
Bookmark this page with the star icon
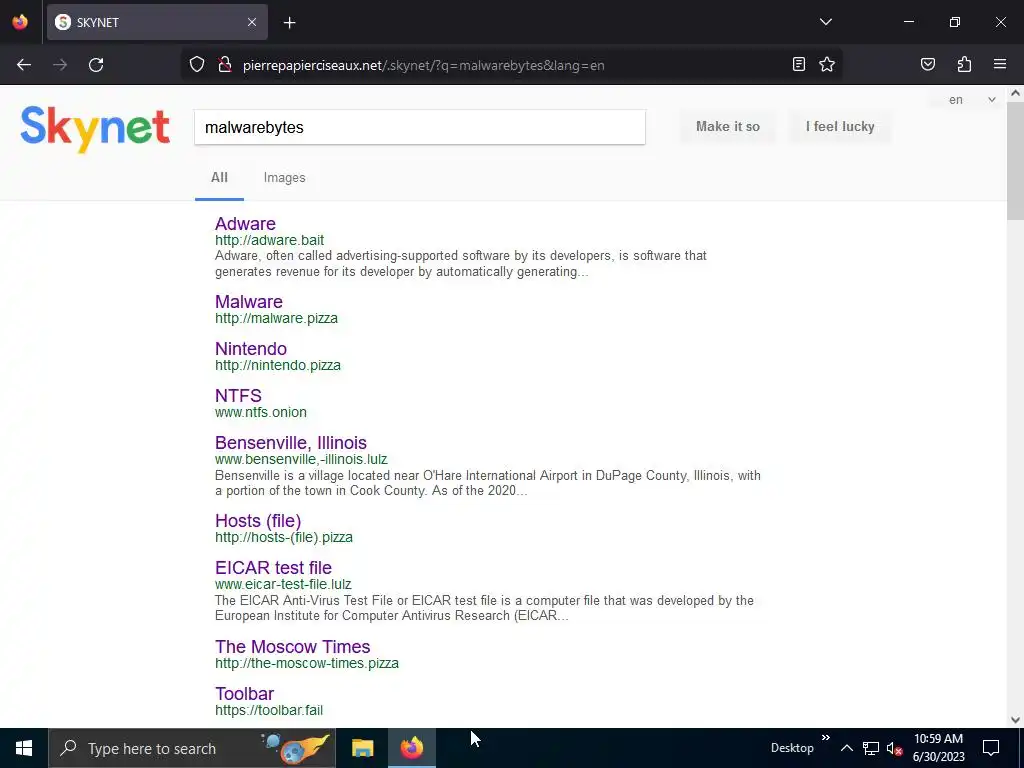coord(827,64)
